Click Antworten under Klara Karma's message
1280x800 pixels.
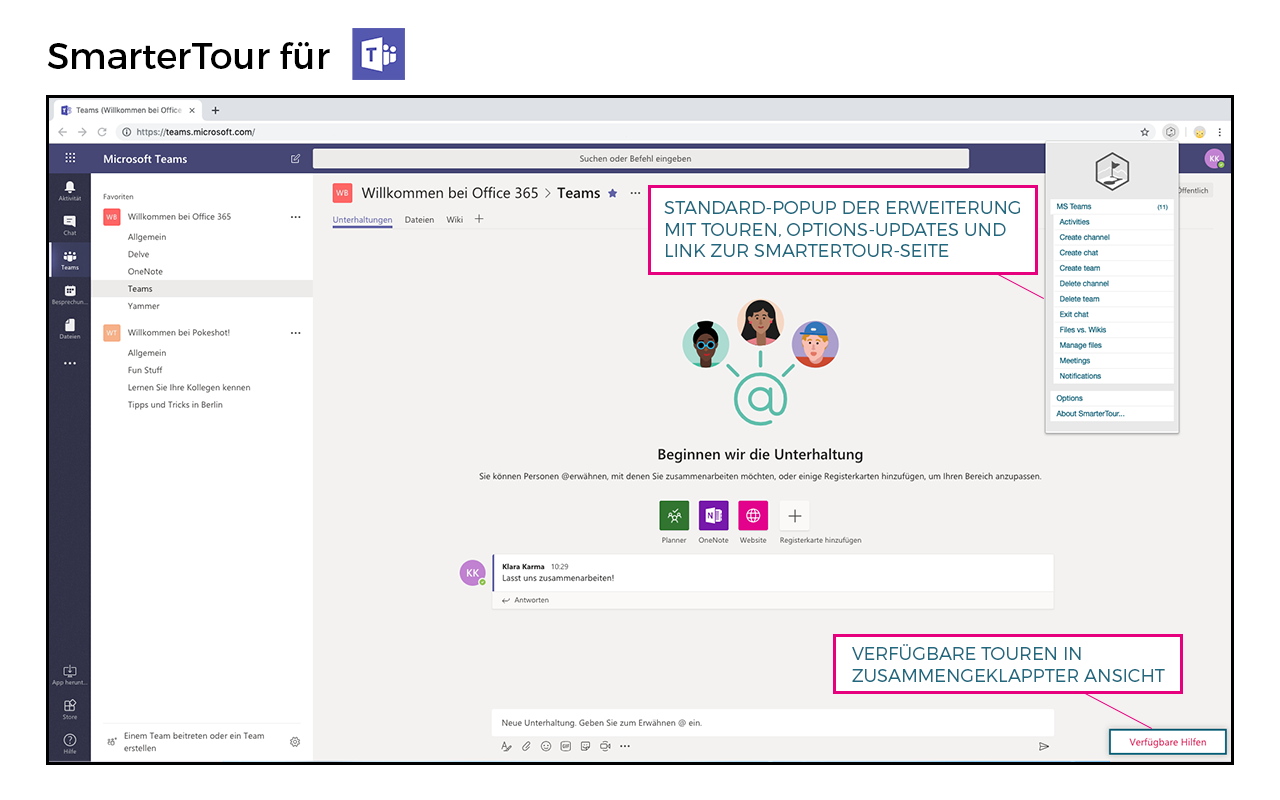pyautogui.click(x=525, y=600)
